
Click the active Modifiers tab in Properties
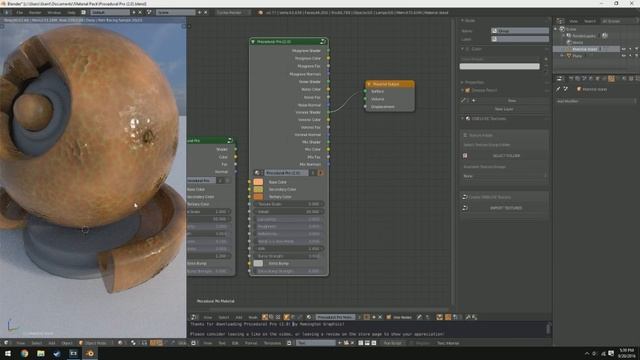(611, 78)
